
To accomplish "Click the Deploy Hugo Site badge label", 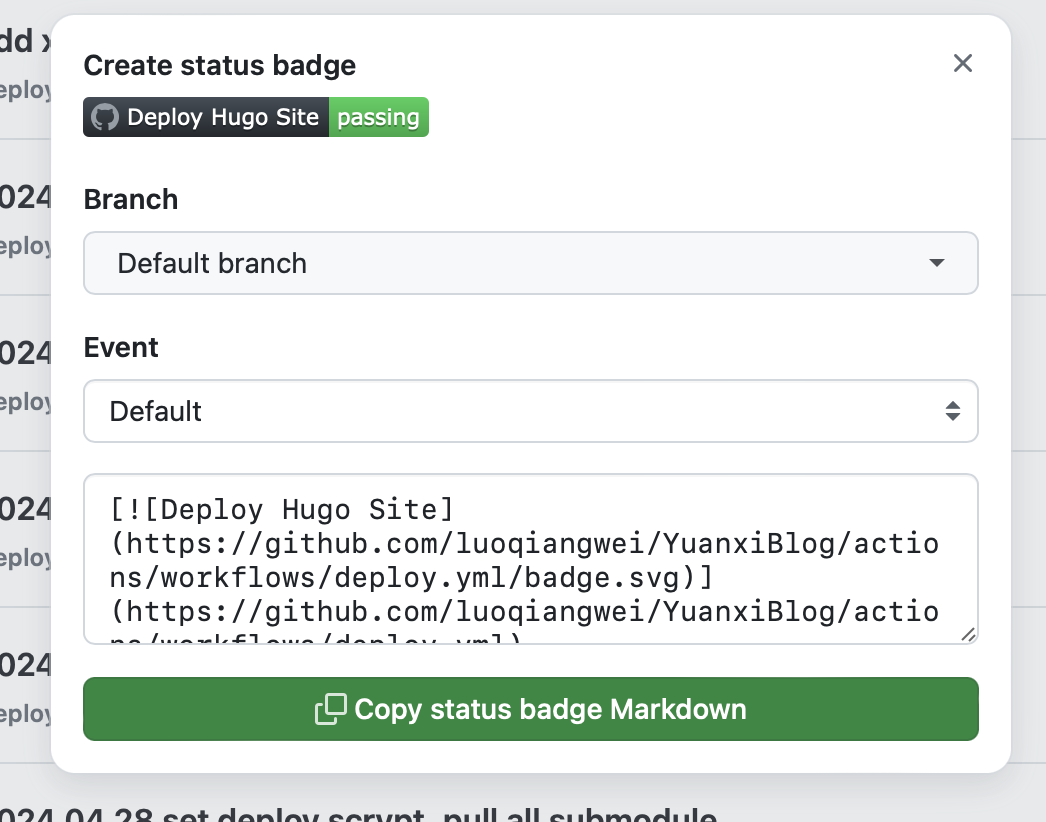I will [222, 117].
